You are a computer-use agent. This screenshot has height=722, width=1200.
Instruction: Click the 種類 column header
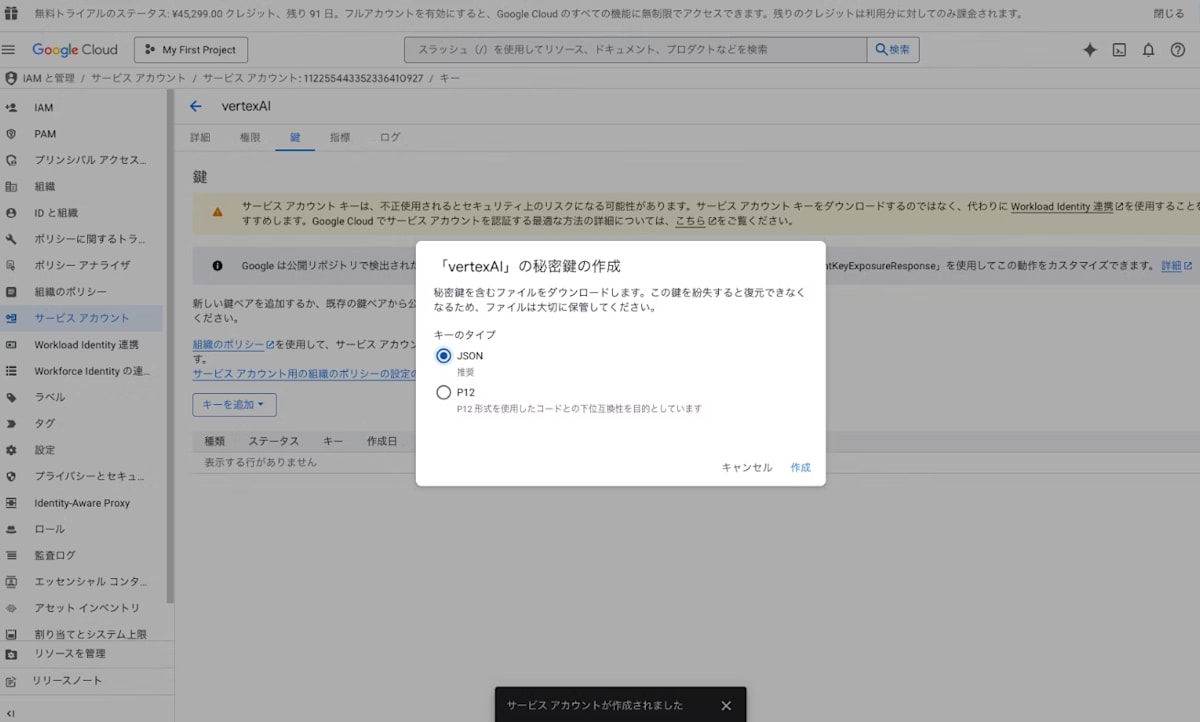[x=214, y=441]
